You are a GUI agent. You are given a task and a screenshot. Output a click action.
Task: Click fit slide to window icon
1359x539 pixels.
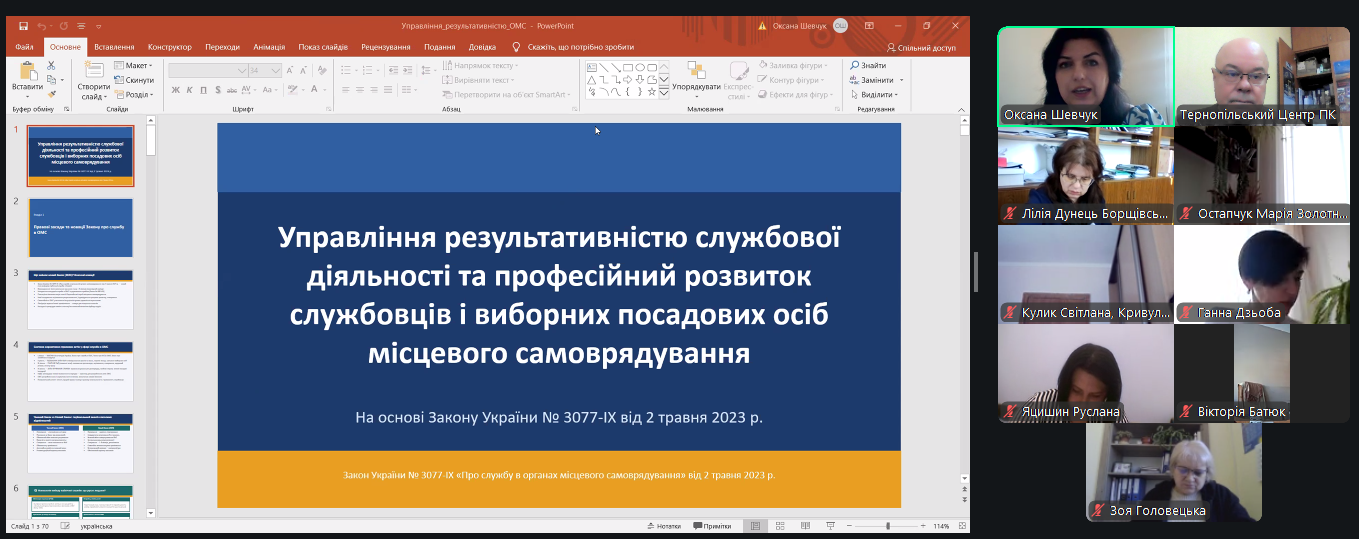click(x=960, y=526)
